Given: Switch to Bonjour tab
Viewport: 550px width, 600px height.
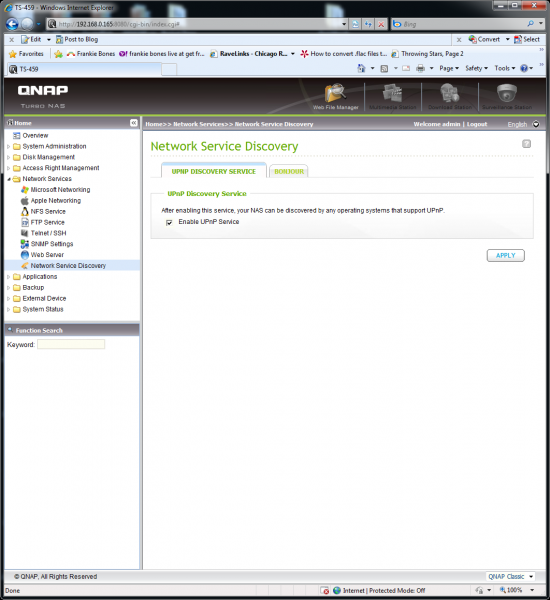Looking at the screenshot, I should click(289, 171).
